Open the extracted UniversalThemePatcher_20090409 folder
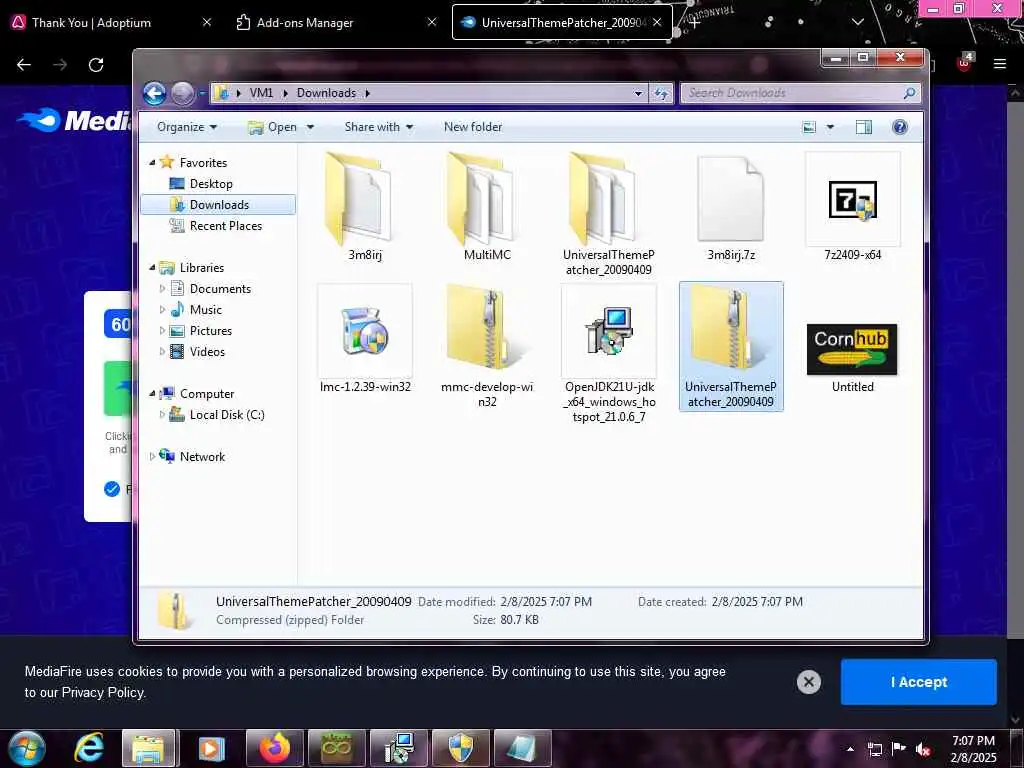 (609, 214)
